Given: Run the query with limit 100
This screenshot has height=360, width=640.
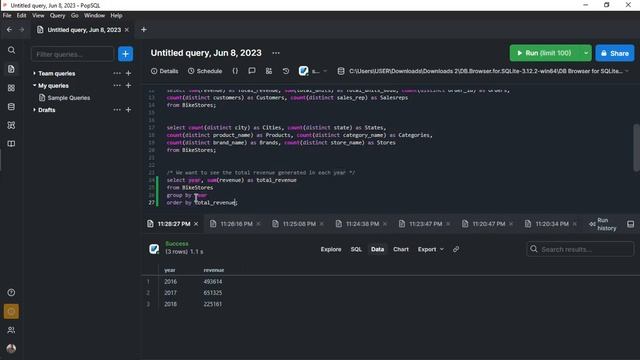Looking at the screenshot, I should tap(545, 53).
